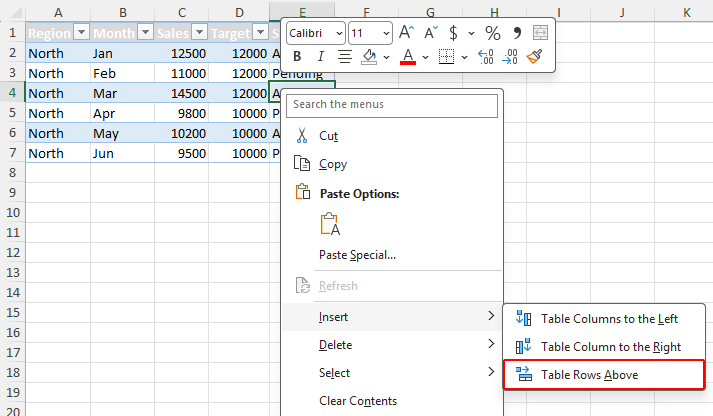Expand the Delete submenu
Screen dimensions: 713x416
point(392,345)
